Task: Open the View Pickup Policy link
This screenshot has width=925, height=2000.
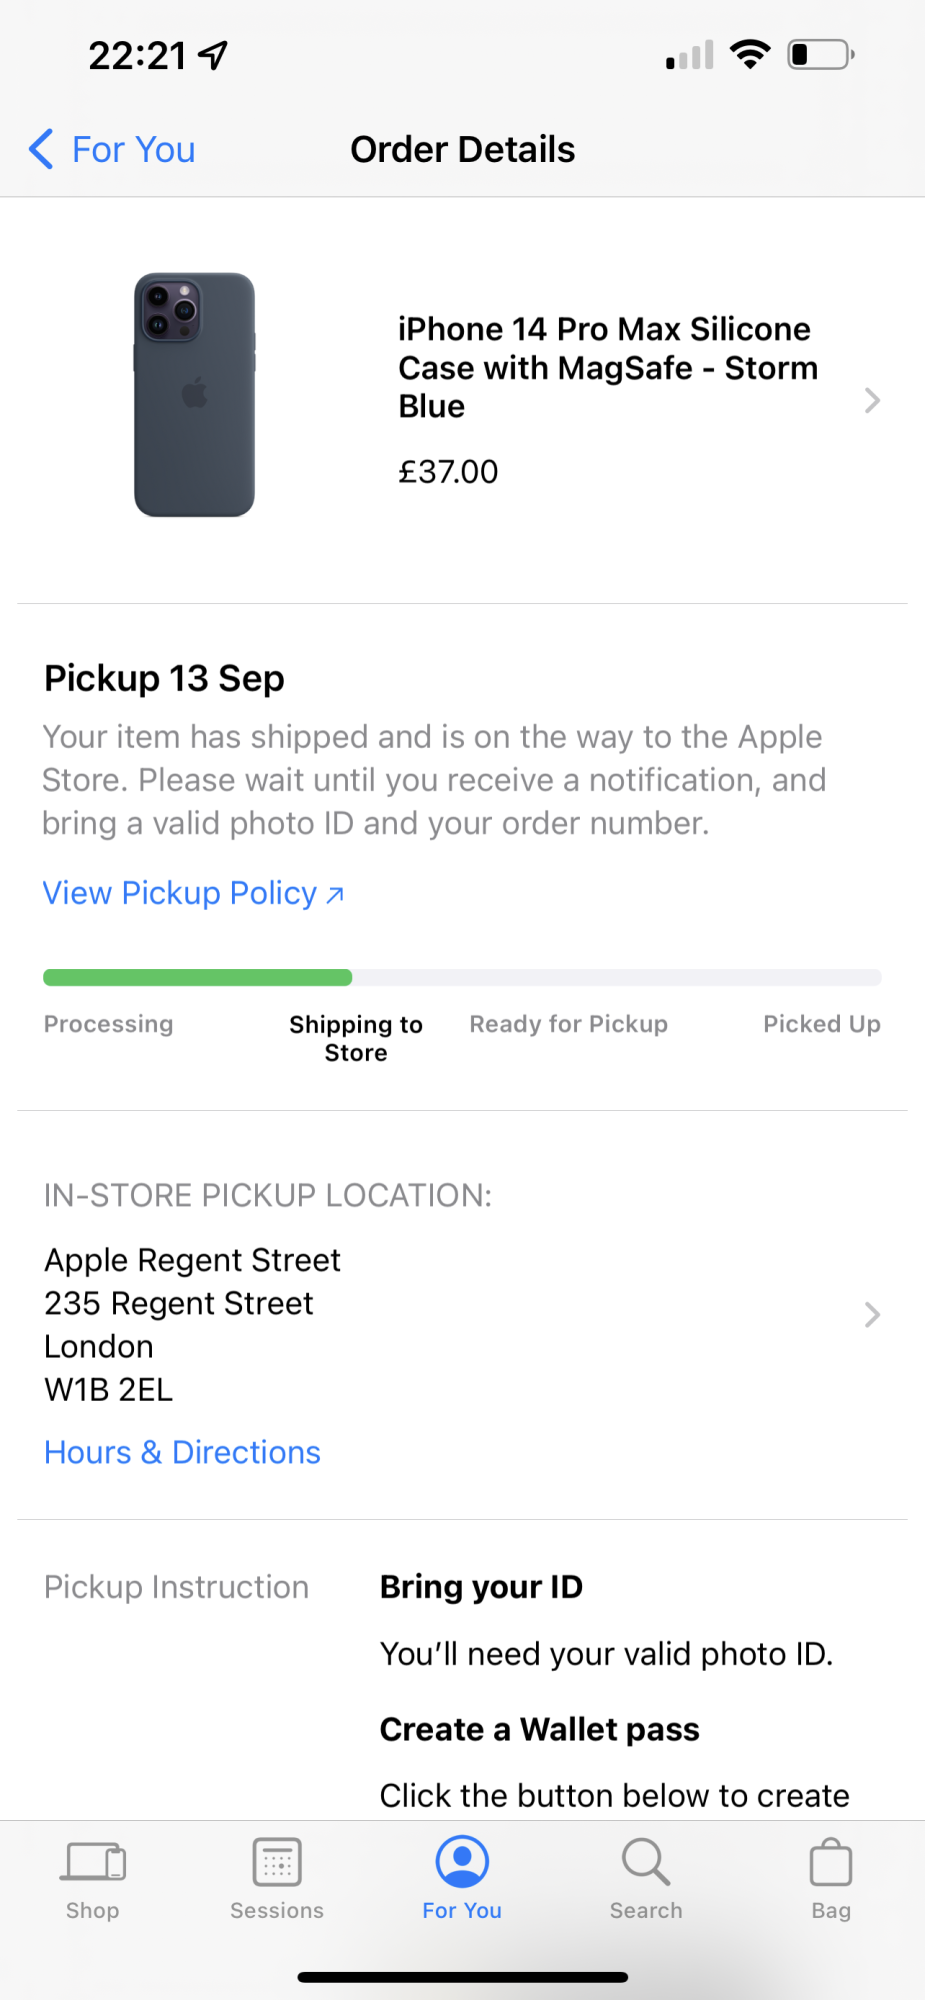Action: (x=193, y=893)
